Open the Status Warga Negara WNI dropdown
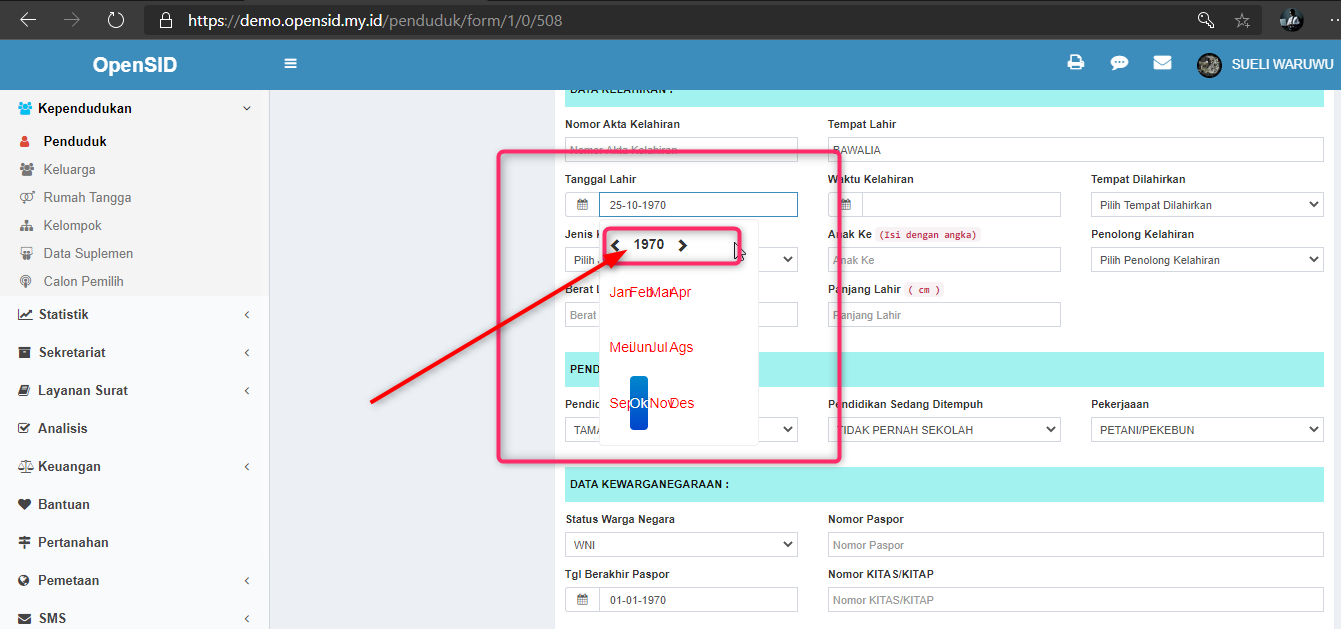The width and height of the screenshot is (1341, 629). [x=681, y=545]
